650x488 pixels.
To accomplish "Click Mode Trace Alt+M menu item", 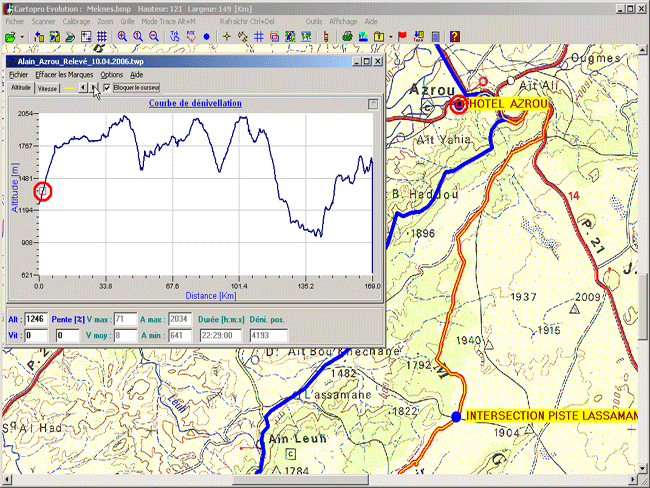I will [x=168, y=22].
